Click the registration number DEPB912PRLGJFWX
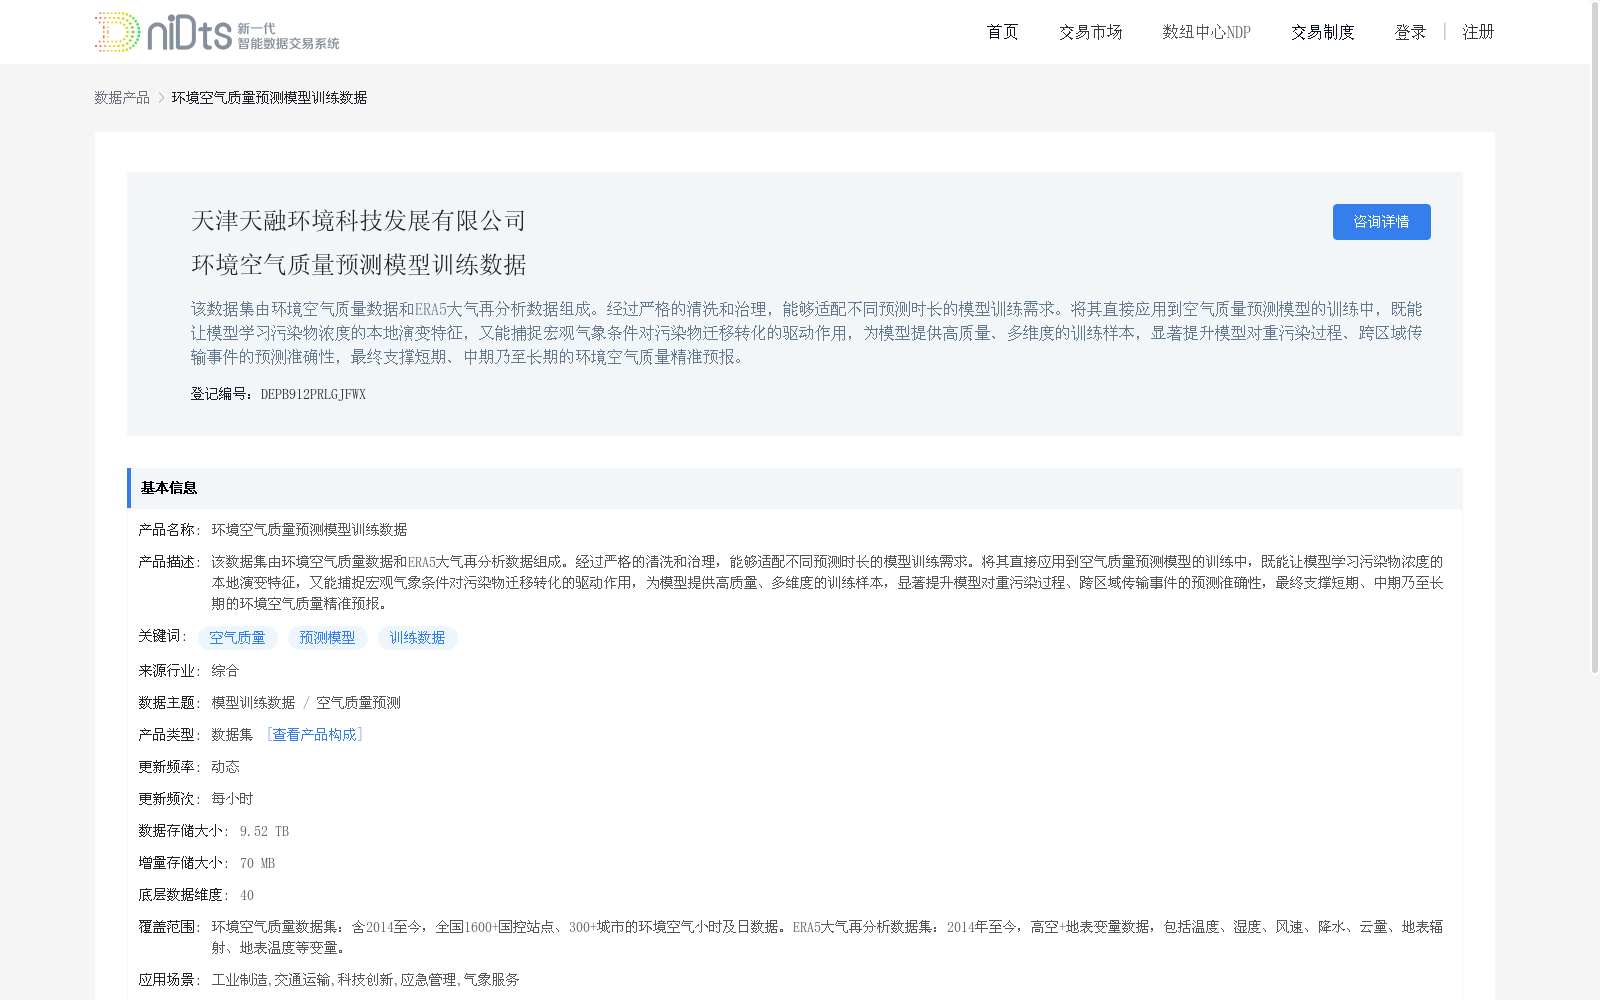The height and width of the screenshot is (1000, 1600). [313, 394]
